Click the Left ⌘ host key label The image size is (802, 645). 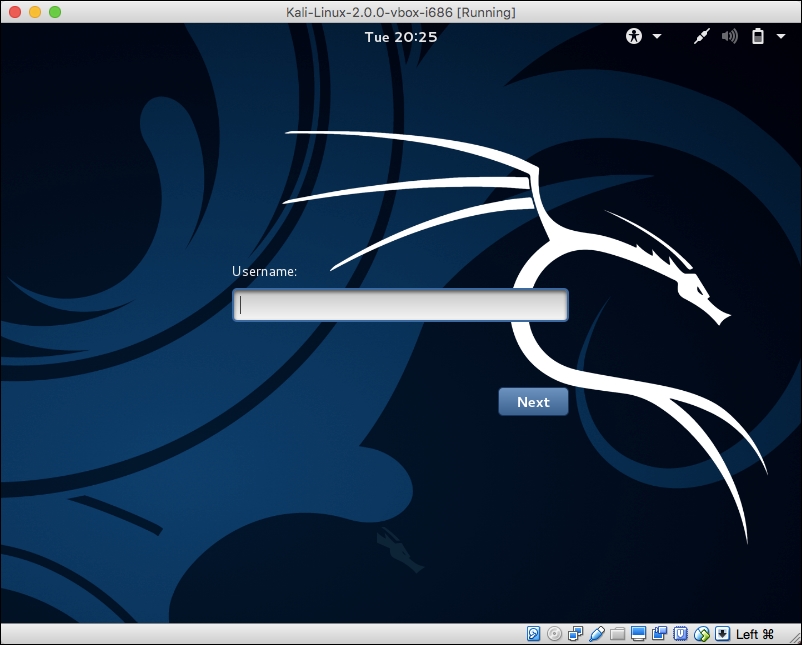point(755,634)
